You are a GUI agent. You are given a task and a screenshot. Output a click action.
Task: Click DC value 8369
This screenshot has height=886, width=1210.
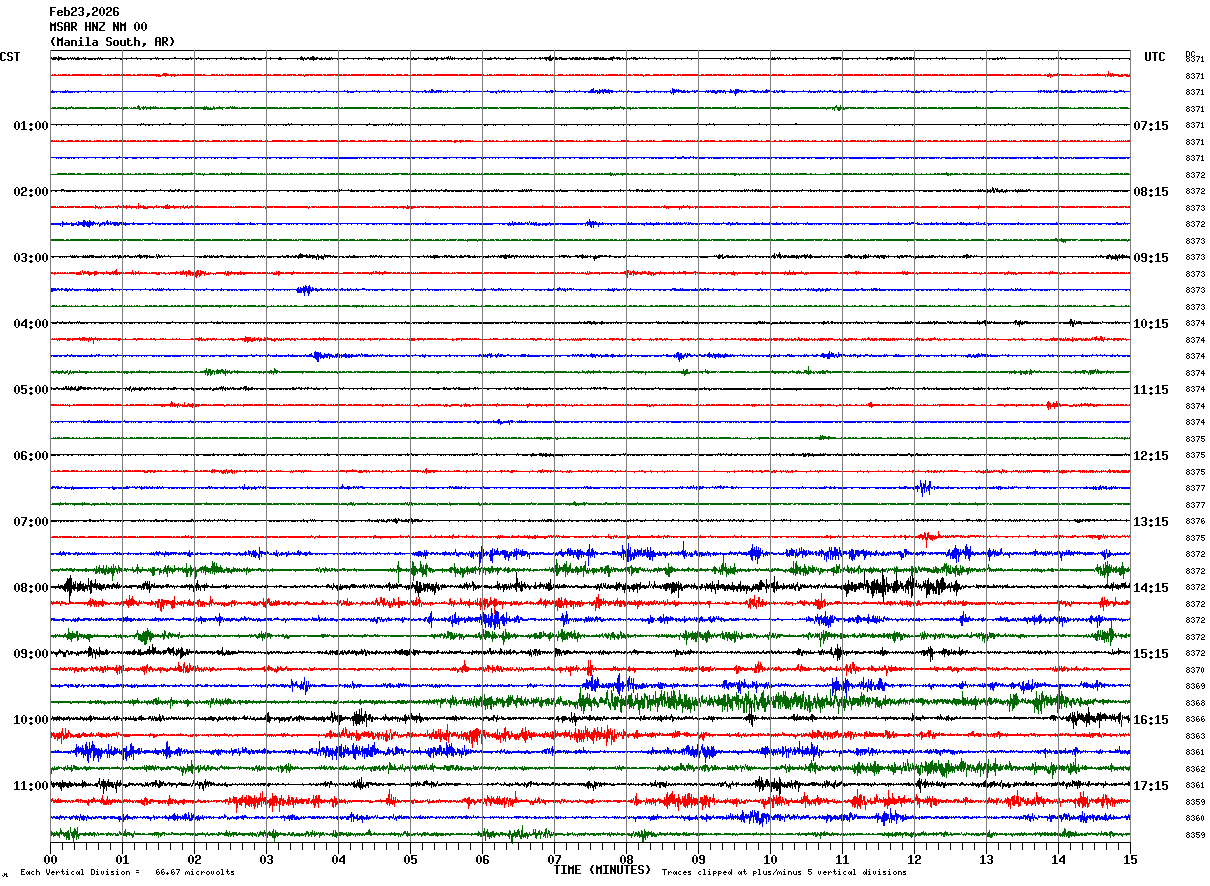(1195, 686)
